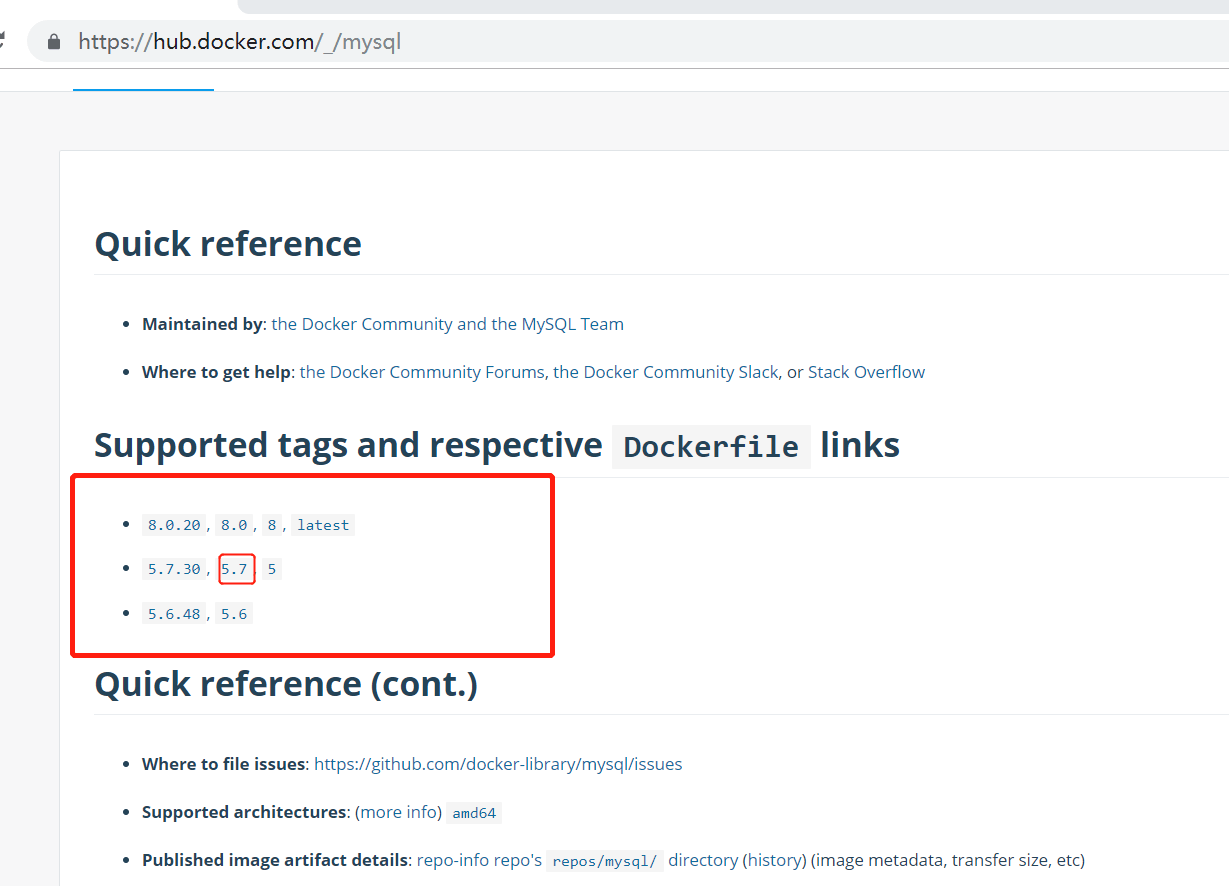Click the 'Maintained by' label

click(202, 324)
